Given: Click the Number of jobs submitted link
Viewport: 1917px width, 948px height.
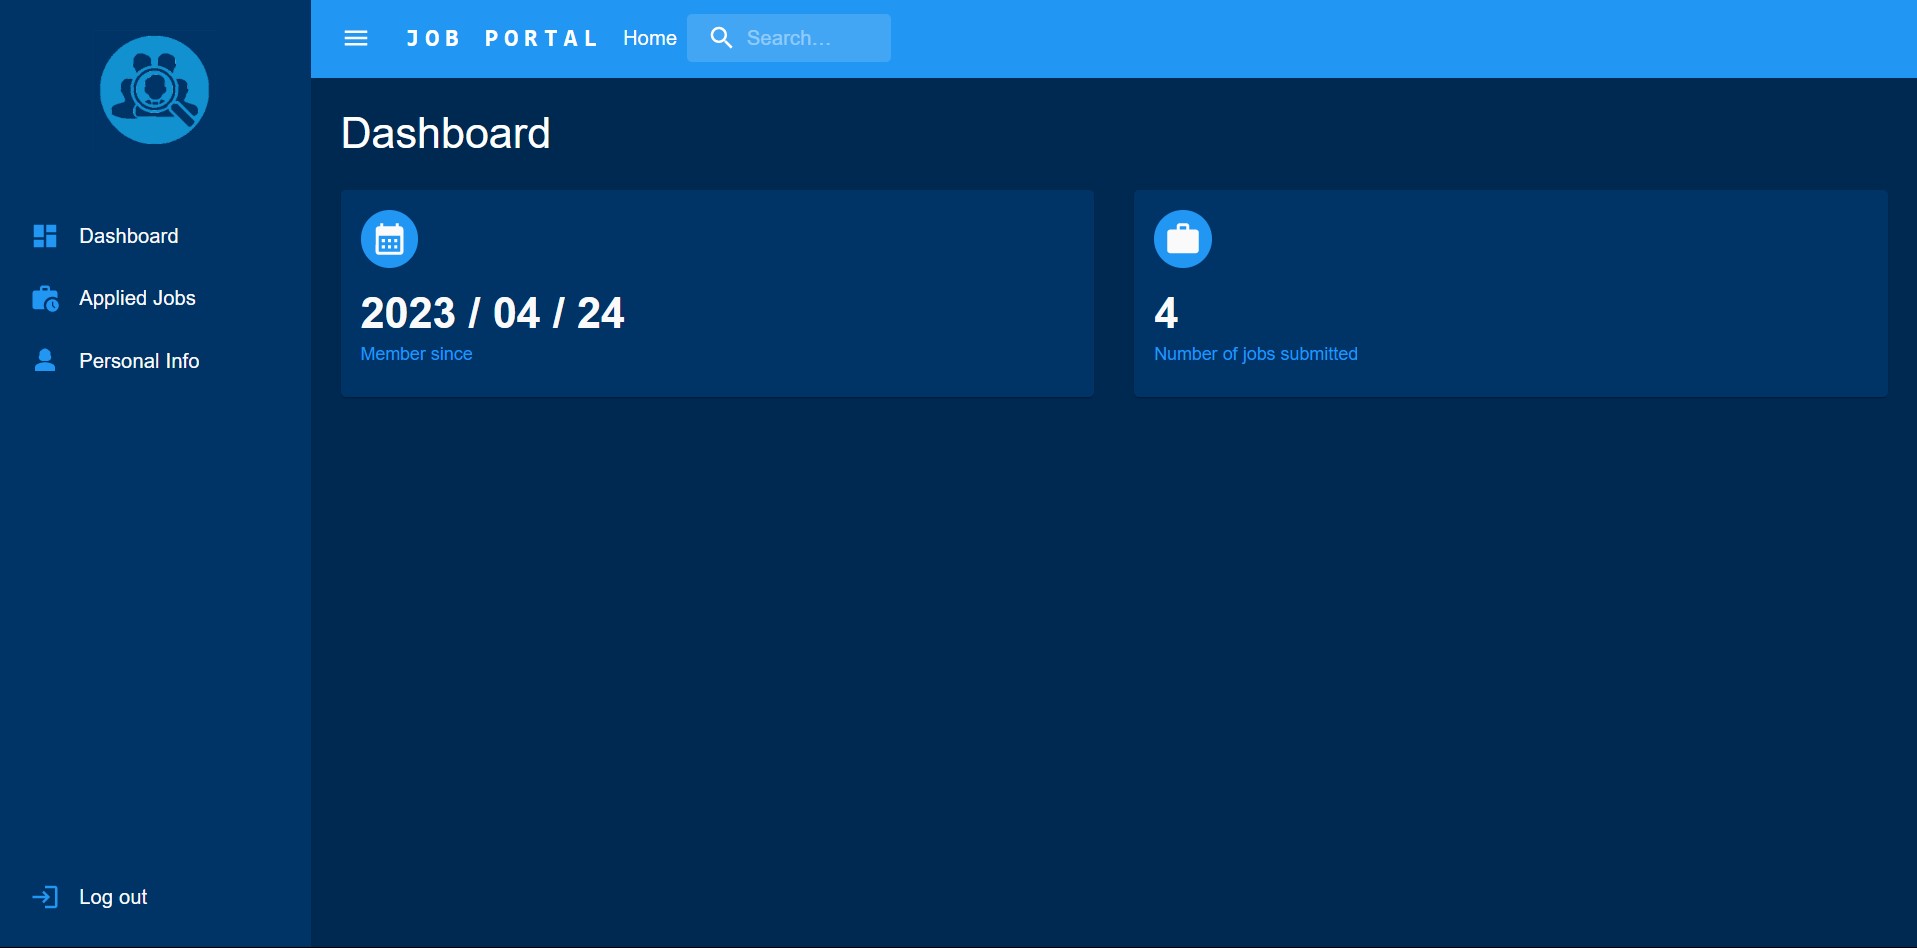Looking at the screenshot, I should (1255, 353).
